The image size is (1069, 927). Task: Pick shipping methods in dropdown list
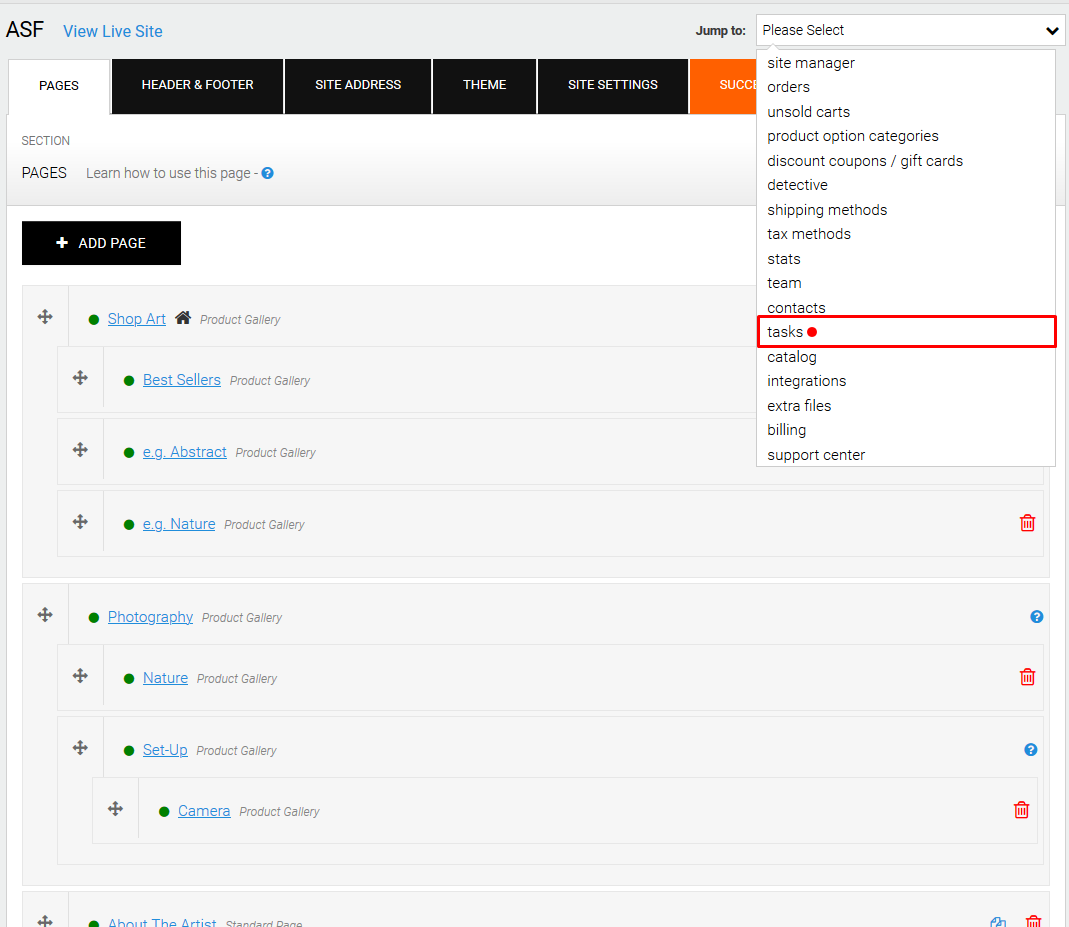tap(827, 210)
